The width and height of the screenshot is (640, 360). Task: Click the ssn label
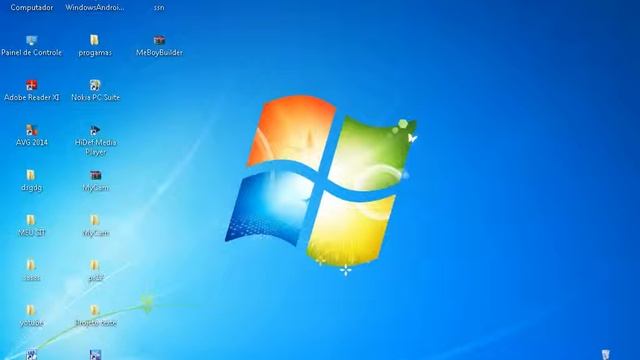point(159,7)
